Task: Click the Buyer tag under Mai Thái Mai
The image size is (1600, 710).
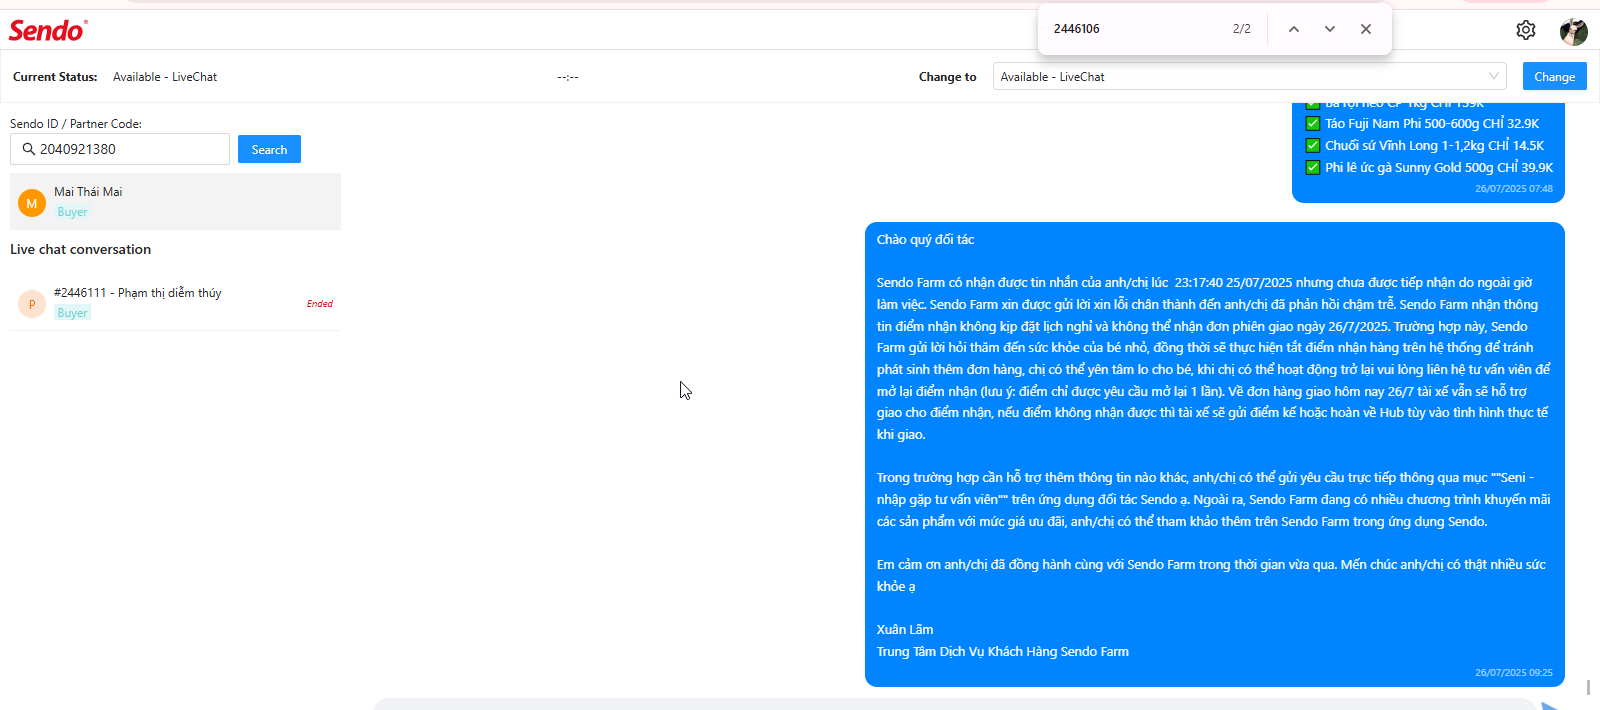Action: point(72,212)
